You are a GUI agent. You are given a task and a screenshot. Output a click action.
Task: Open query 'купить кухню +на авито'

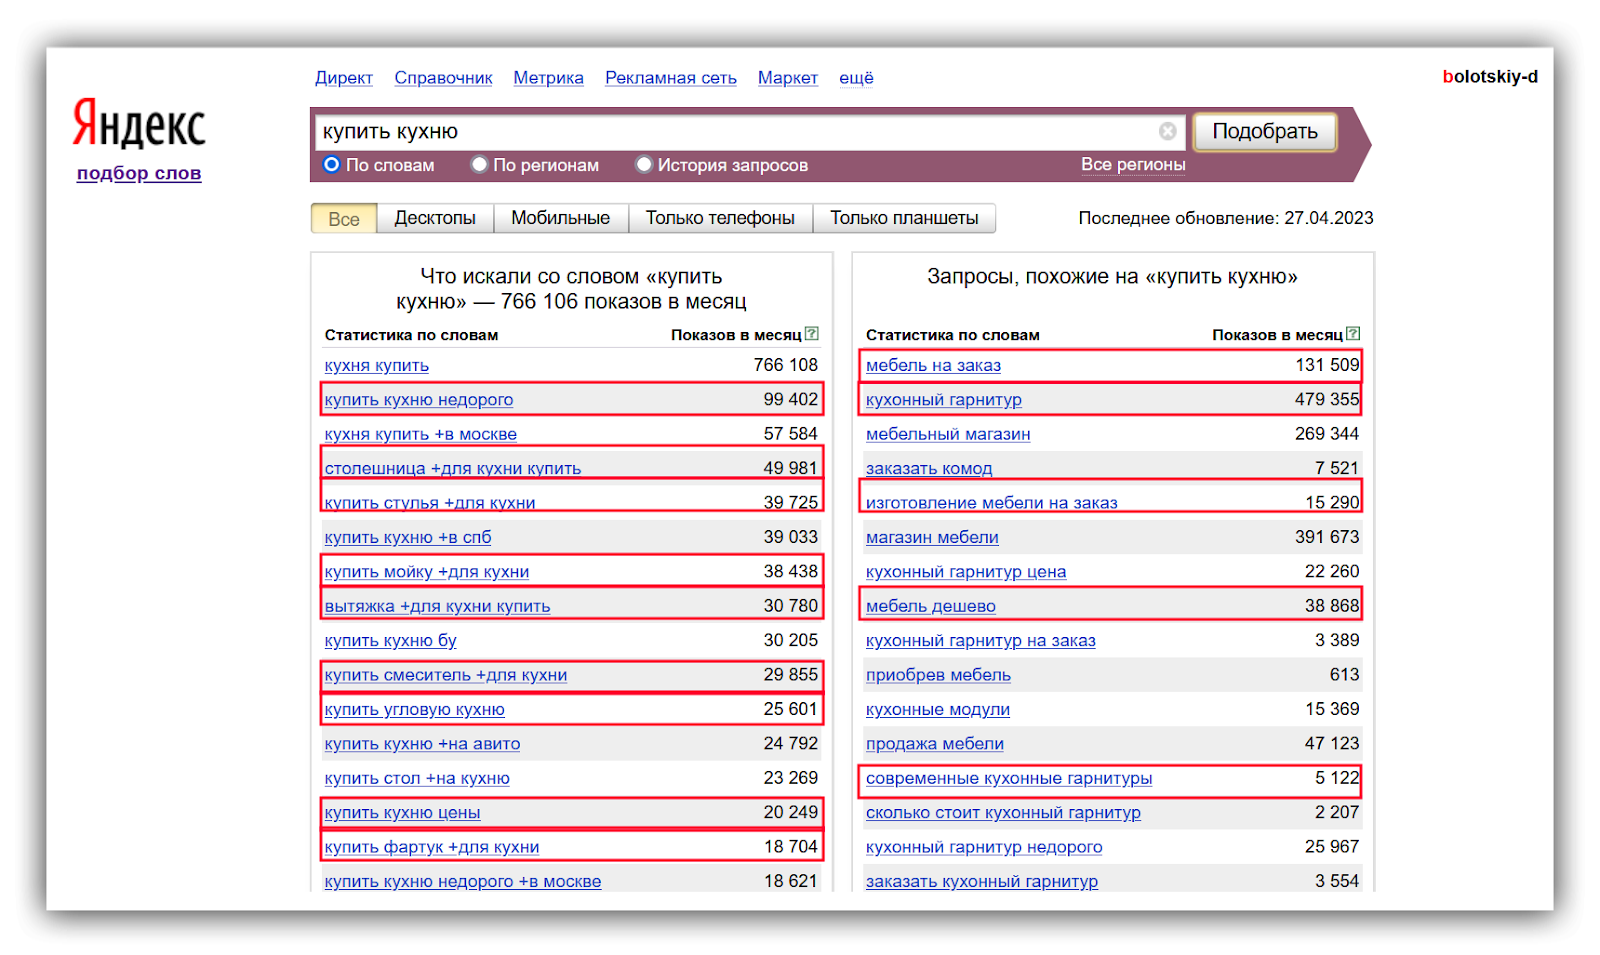click(x=423, y=744)
